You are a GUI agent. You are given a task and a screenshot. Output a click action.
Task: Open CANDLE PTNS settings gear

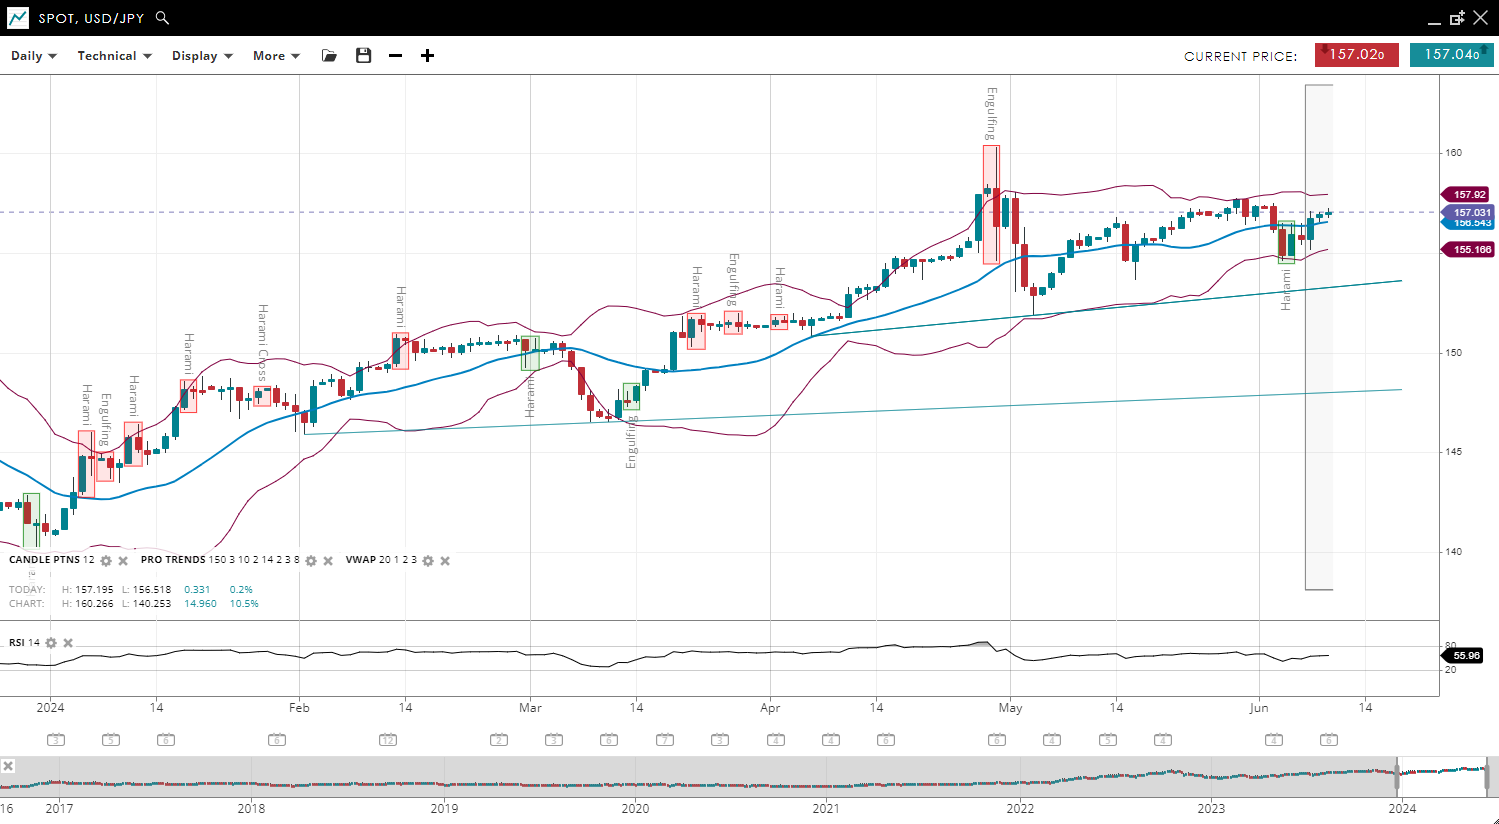[106, 561]
